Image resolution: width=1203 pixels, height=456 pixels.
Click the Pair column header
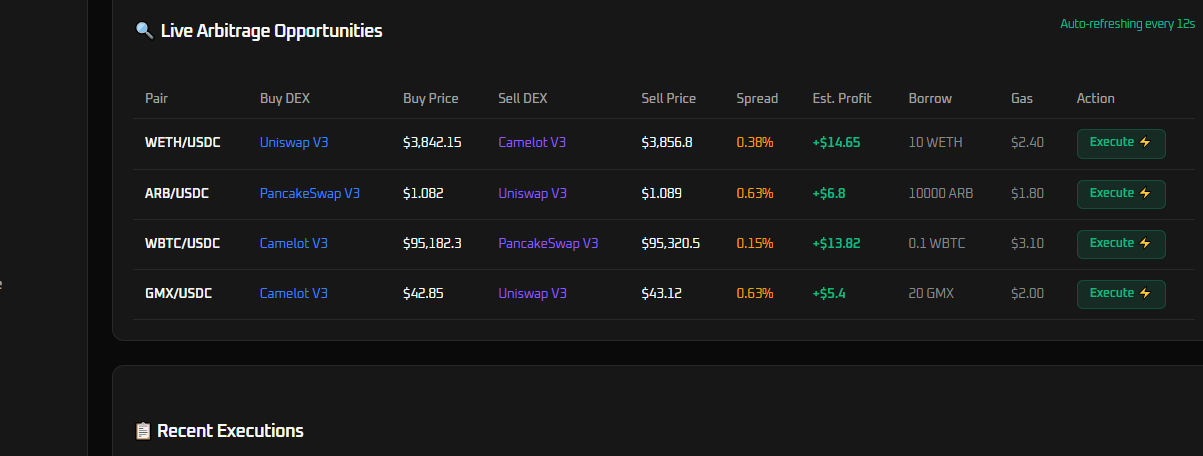(157, 98)
